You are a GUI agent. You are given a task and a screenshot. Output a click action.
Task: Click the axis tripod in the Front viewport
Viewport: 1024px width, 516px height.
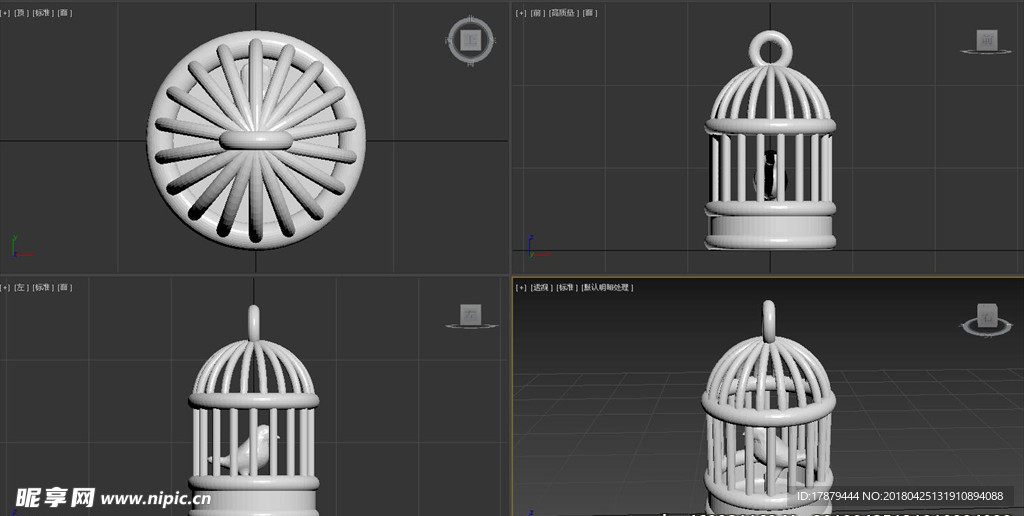[532, 245]
